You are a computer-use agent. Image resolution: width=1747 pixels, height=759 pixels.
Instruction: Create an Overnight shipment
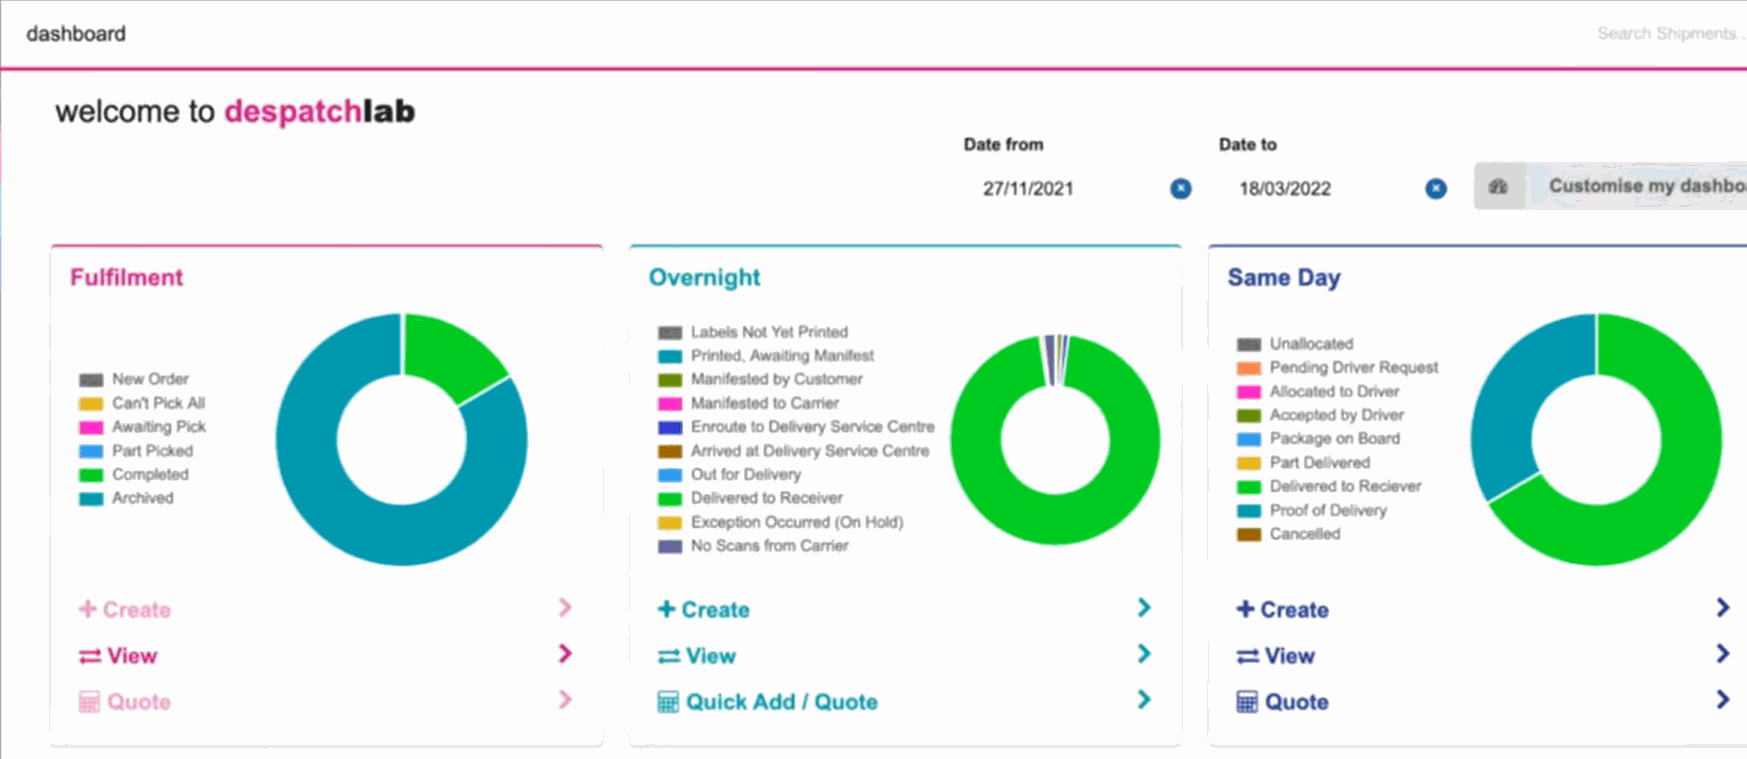coord(704,609)
